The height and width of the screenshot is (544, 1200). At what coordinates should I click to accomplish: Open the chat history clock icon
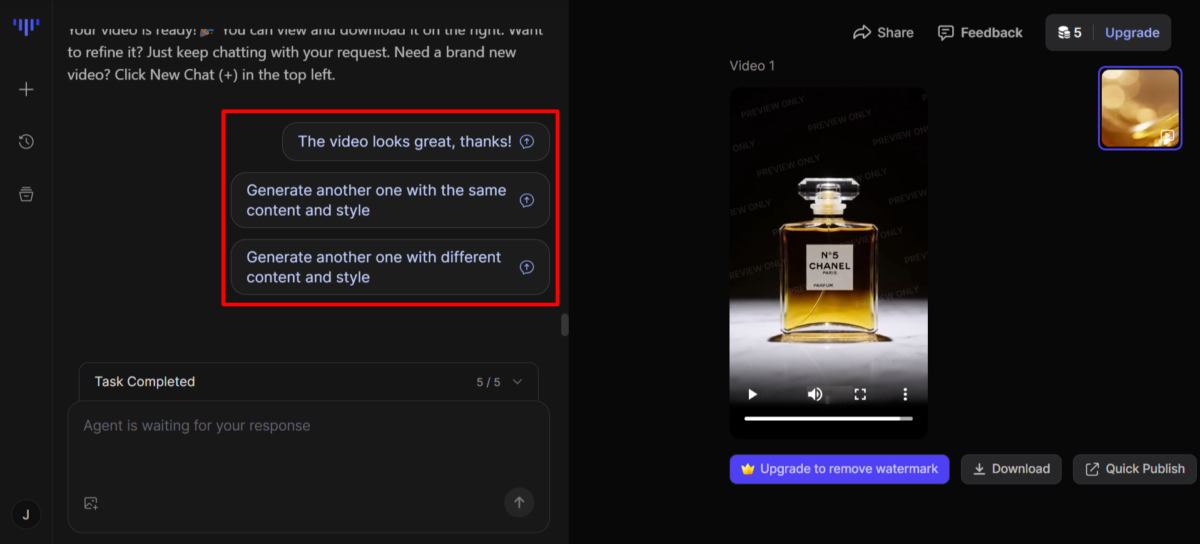pos(26,142)
